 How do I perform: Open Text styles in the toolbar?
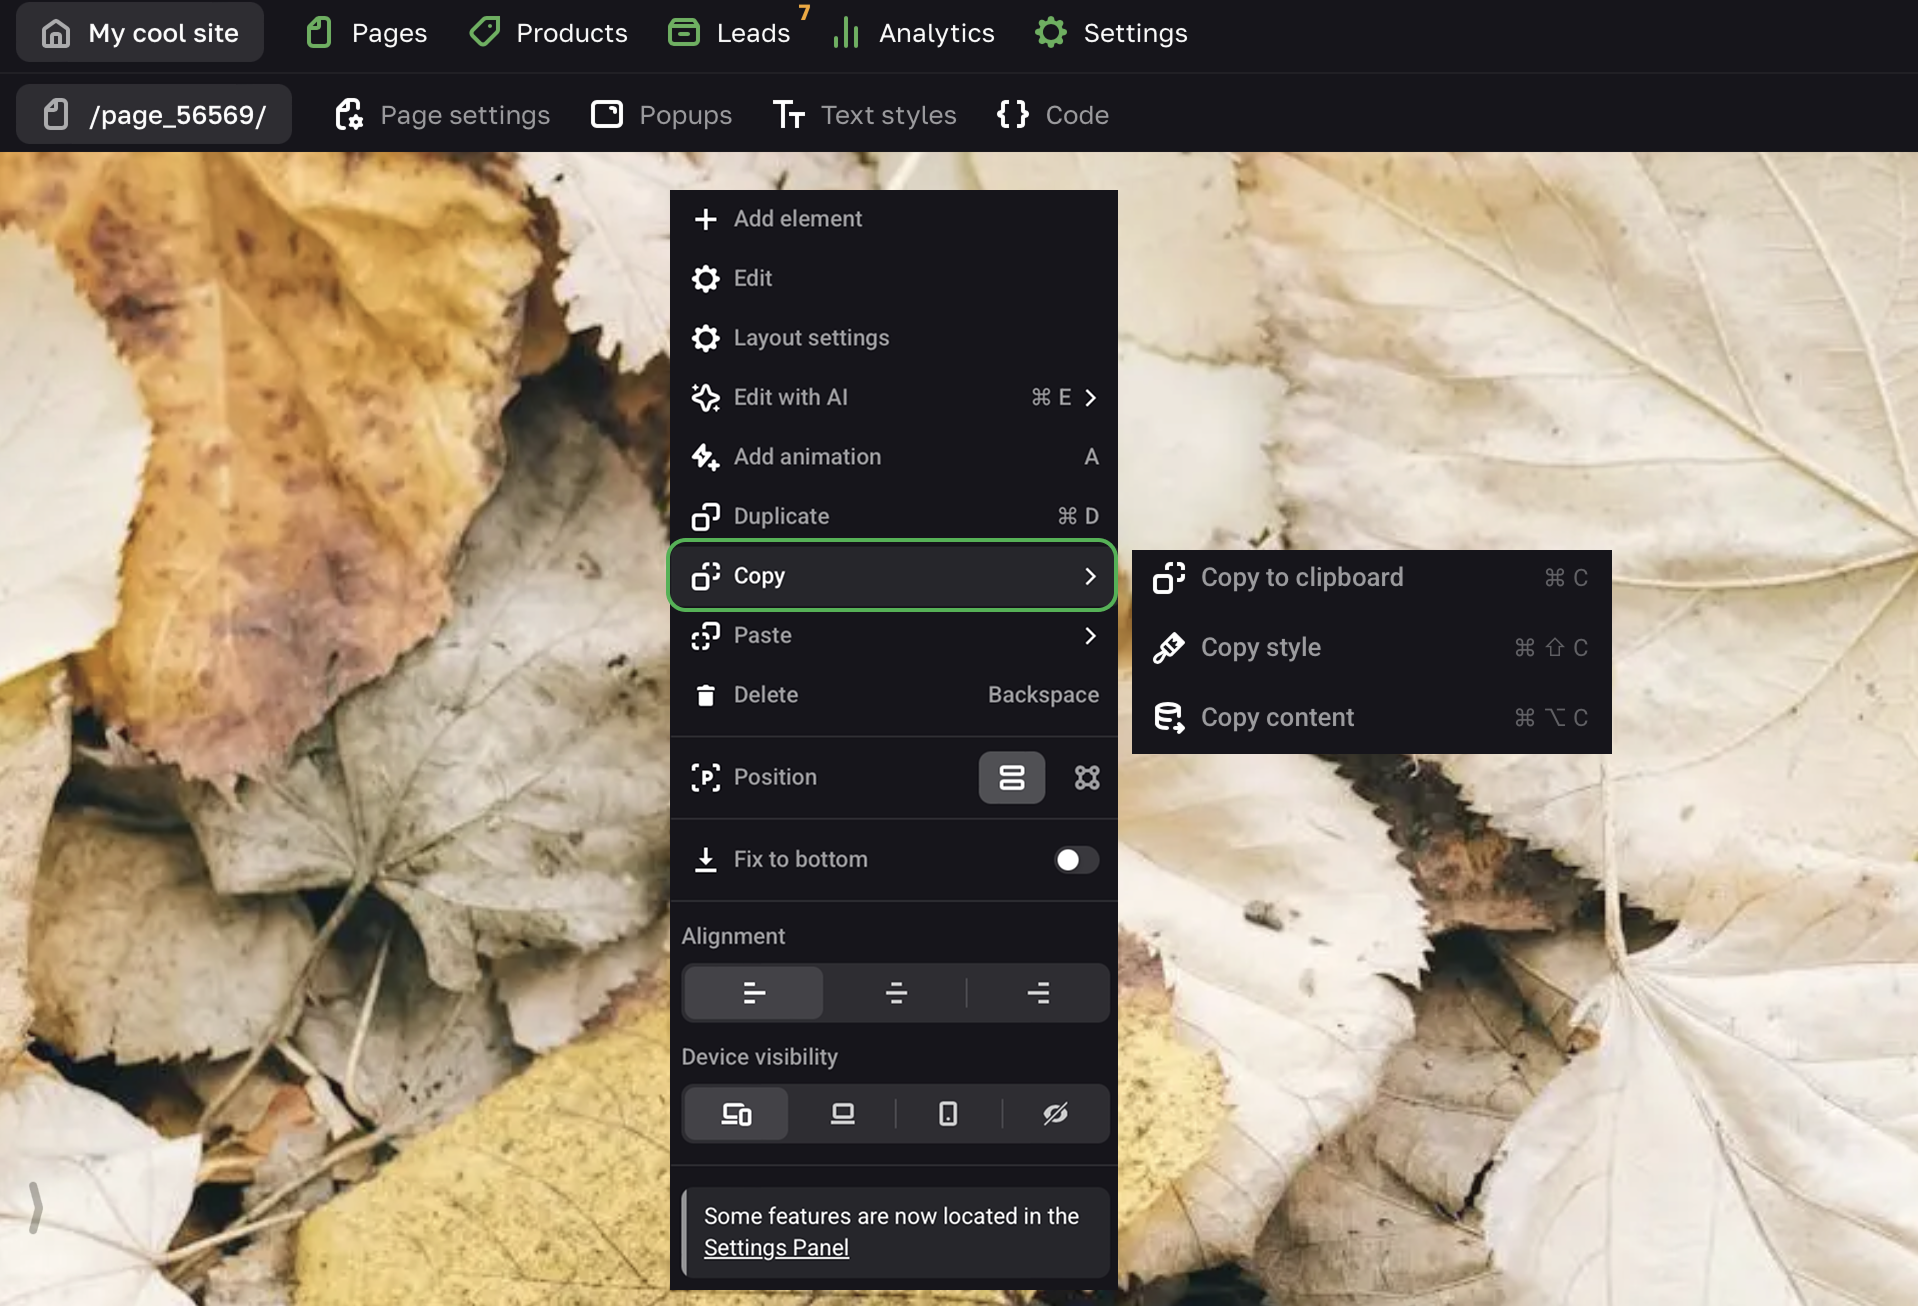click(x=865, y=115)
